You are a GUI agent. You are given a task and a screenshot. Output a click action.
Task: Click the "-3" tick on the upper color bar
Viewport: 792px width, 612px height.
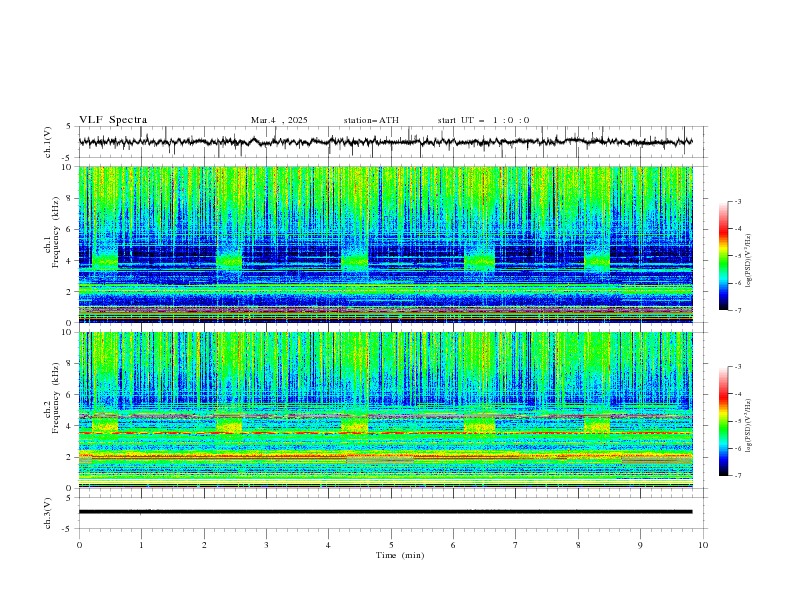click(x=738, y=201)
